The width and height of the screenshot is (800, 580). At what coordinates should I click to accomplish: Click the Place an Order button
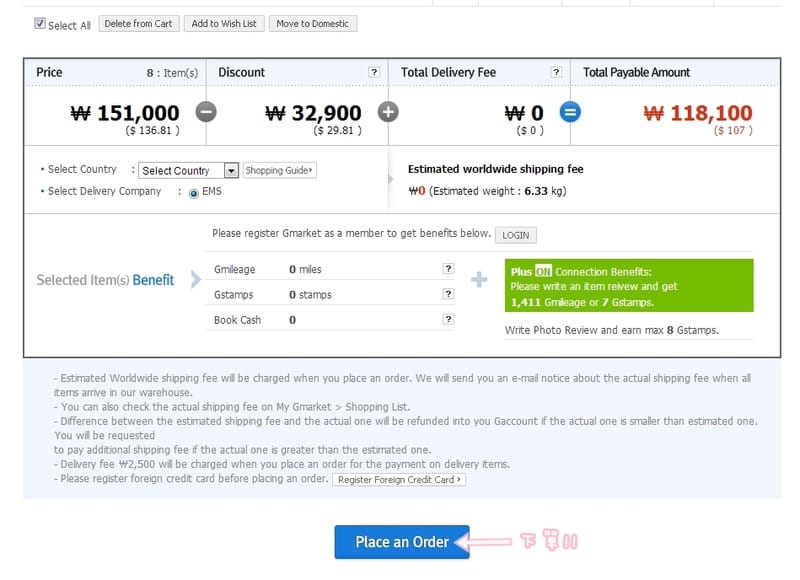(402, 542)
